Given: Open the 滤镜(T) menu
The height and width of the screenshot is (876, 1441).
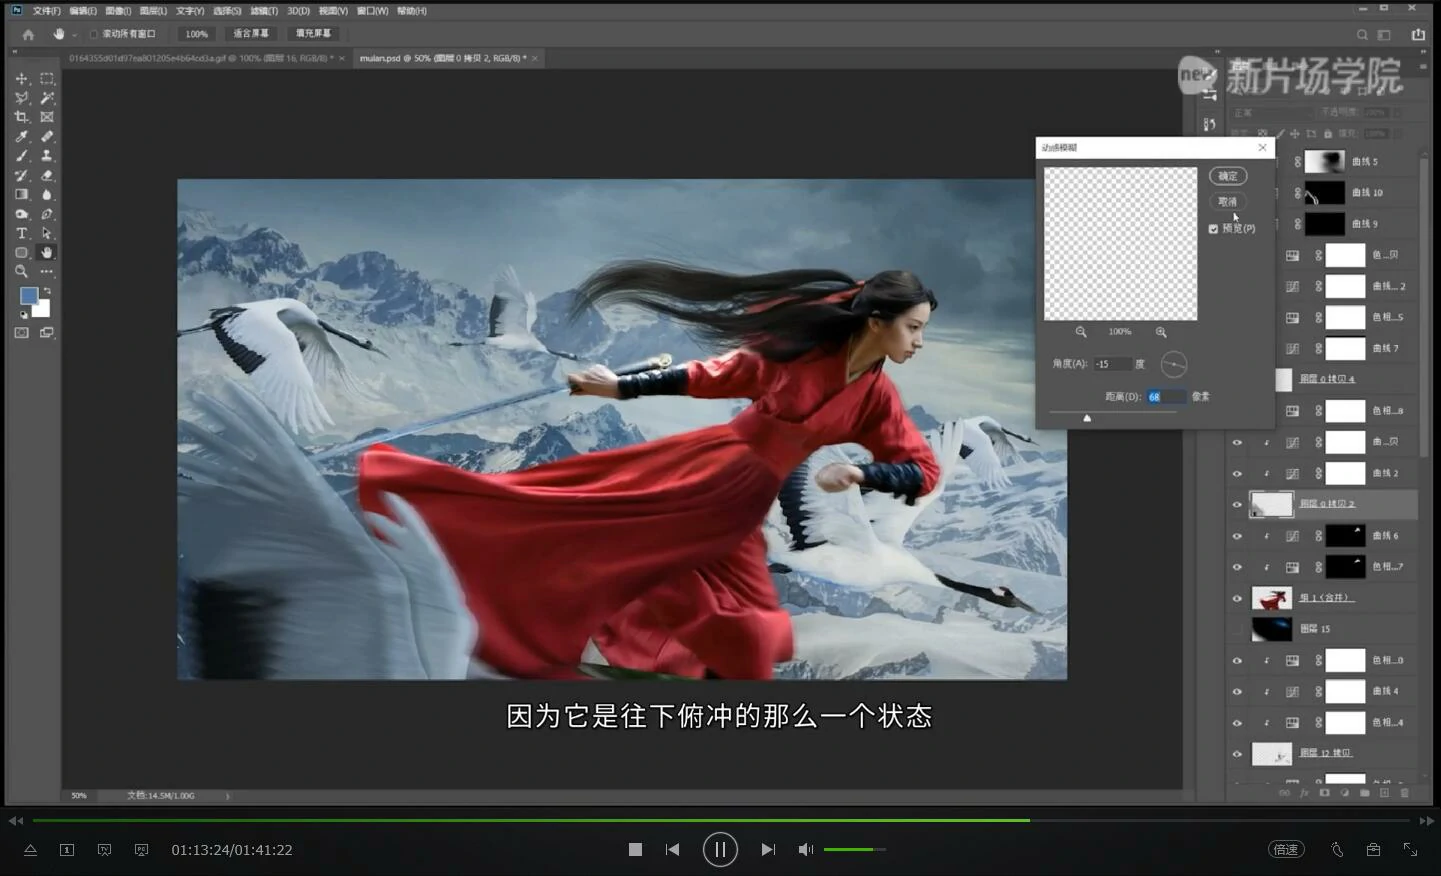Looking at the screenshot, I should tap(264, 11).
